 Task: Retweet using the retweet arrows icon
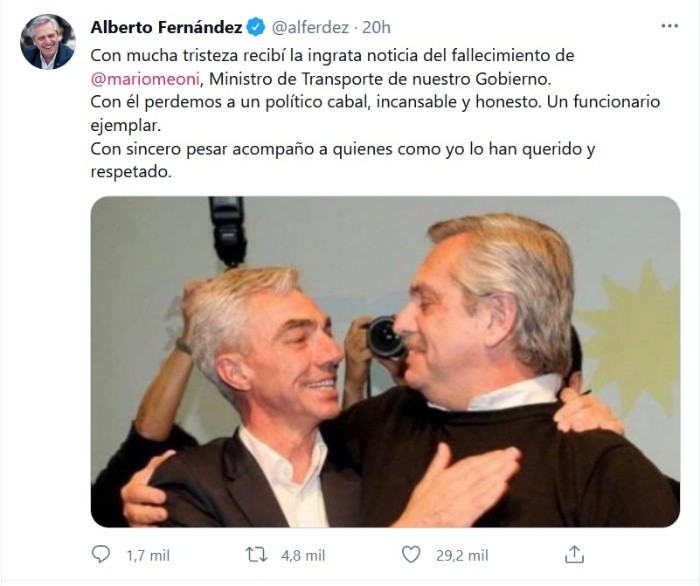pos(257,555)
